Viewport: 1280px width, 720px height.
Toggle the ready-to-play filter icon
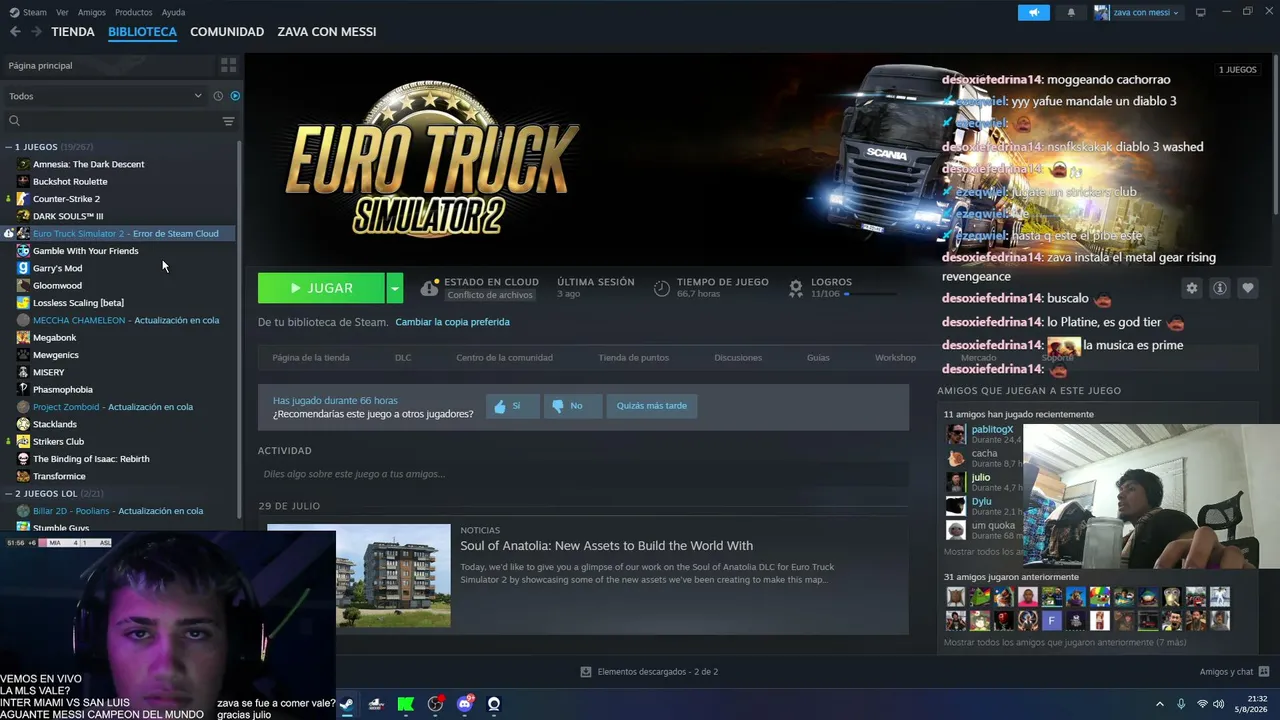point(236,96)
